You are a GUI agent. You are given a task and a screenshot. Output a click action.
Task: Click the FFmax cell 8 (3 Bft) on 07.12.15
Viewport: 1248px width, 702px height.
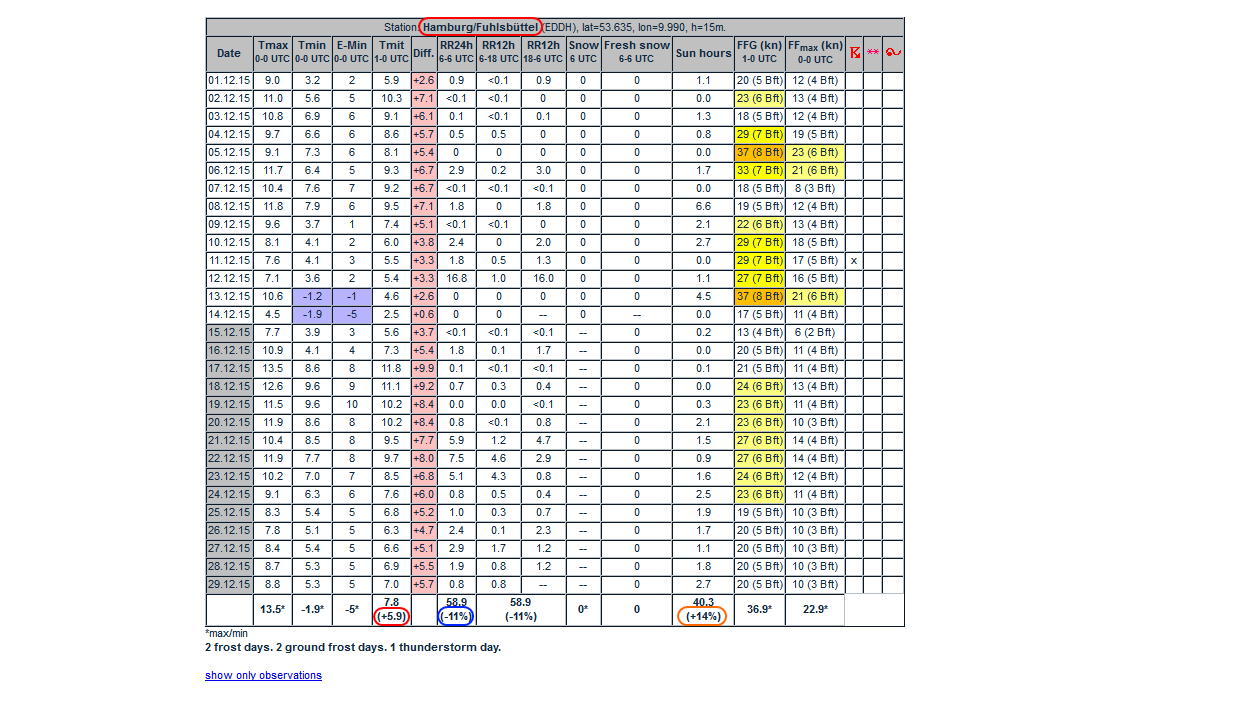tap(815, 189)
